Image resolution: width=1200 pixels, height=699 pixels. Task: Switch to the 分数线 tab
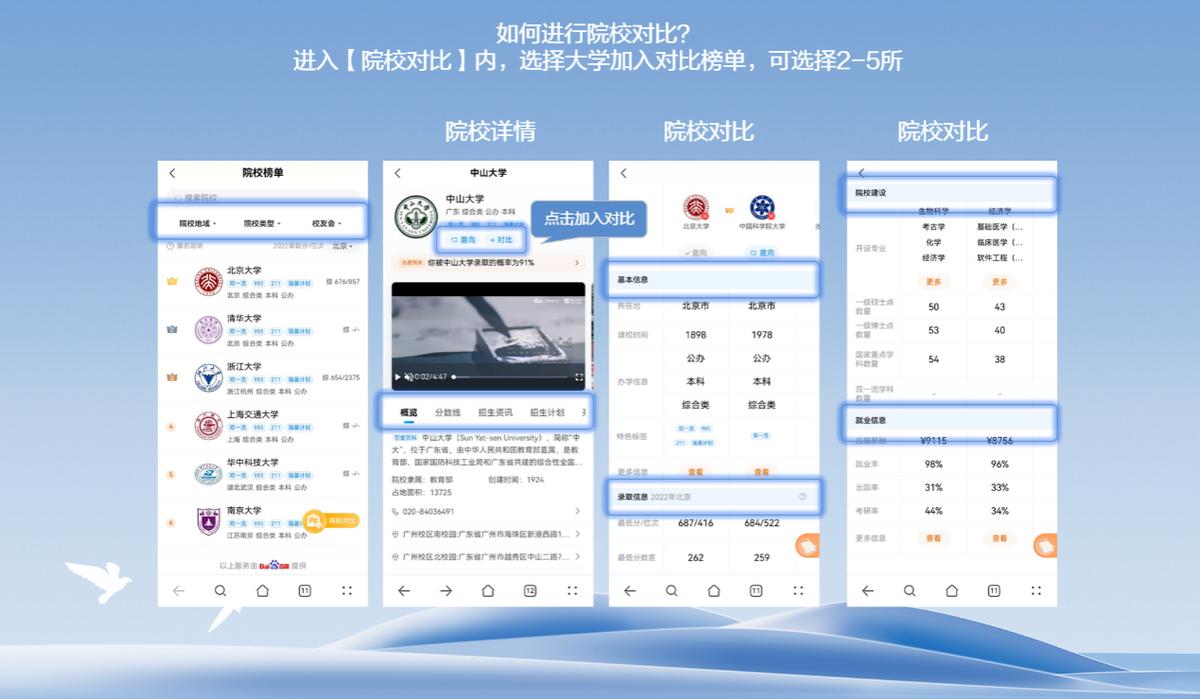tap(446, 412)
